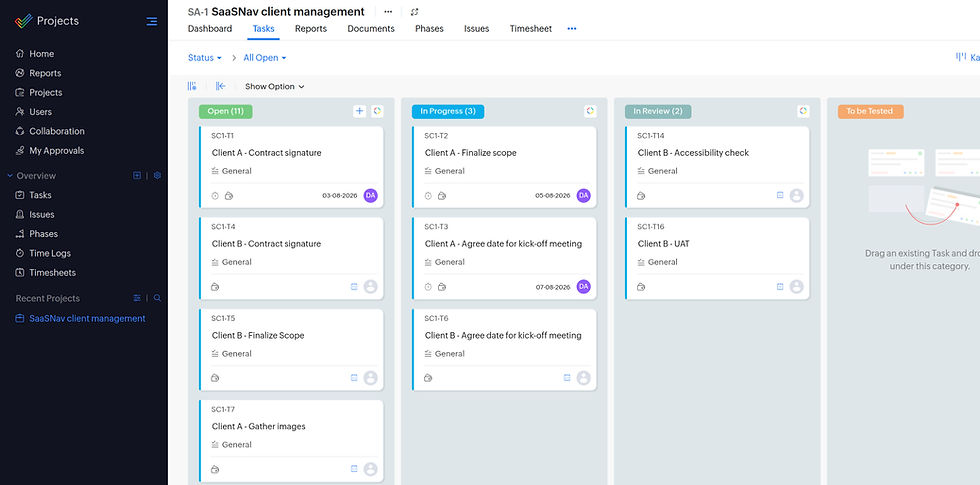This screenshot has width=980, height=485.
Task: Open Client A - Agree date for kick-off task
Action: click(503, 244)
